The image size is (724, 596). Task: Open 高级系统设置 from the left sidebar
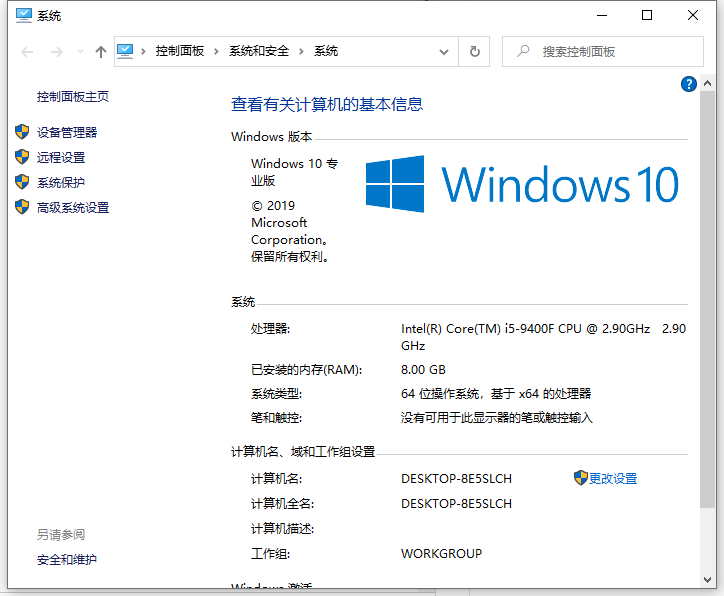pos(73,207)
